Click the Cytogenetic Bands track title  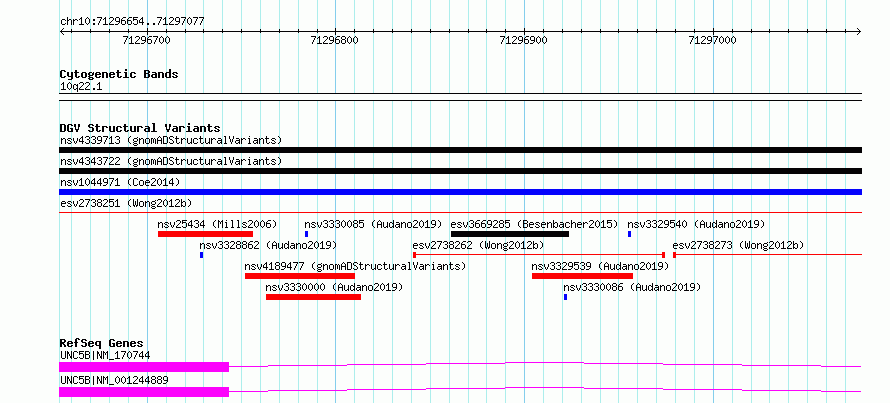point(119,74)
